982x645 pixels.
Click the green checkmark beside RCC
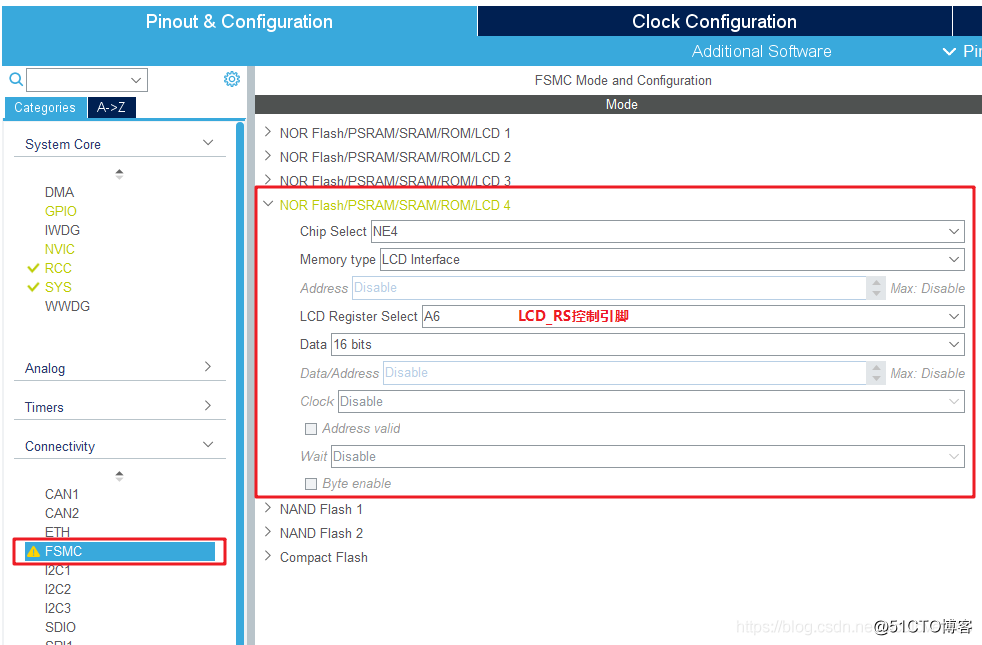tap(33, 268)
